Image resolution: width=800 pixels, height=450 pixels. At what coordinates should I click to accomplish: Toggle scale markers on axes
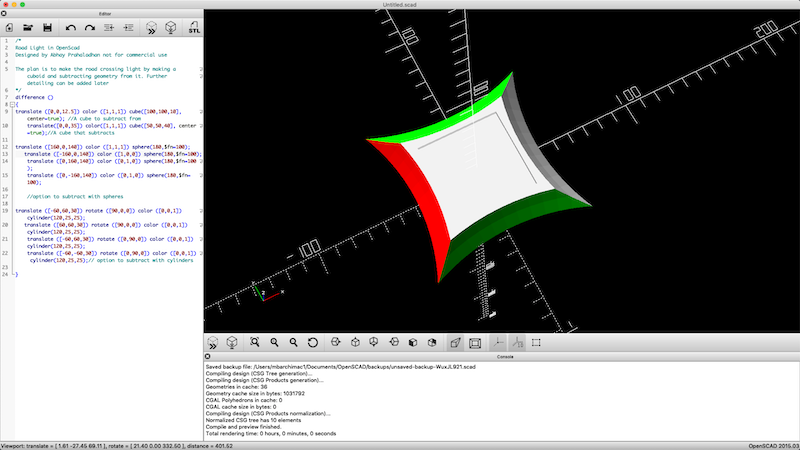[x=517, y=342]
